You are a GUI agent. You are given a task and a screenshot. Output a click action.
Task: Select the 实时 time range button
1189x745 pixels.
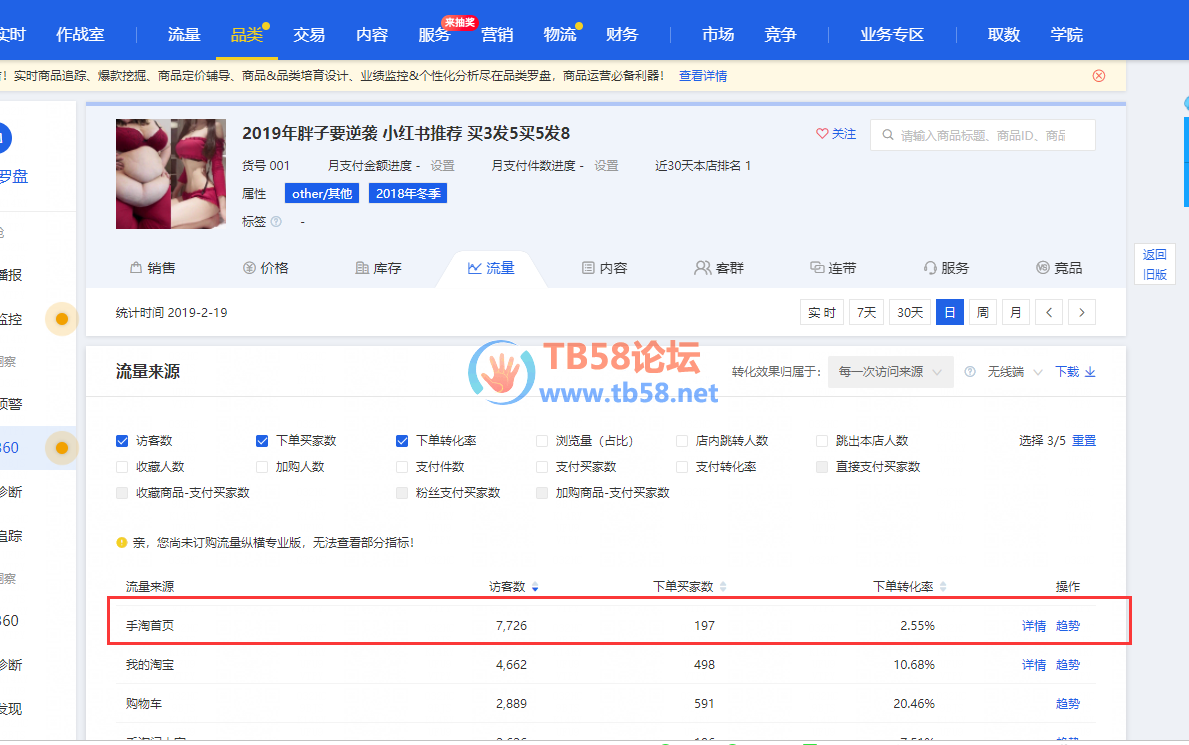pos(822,313)
